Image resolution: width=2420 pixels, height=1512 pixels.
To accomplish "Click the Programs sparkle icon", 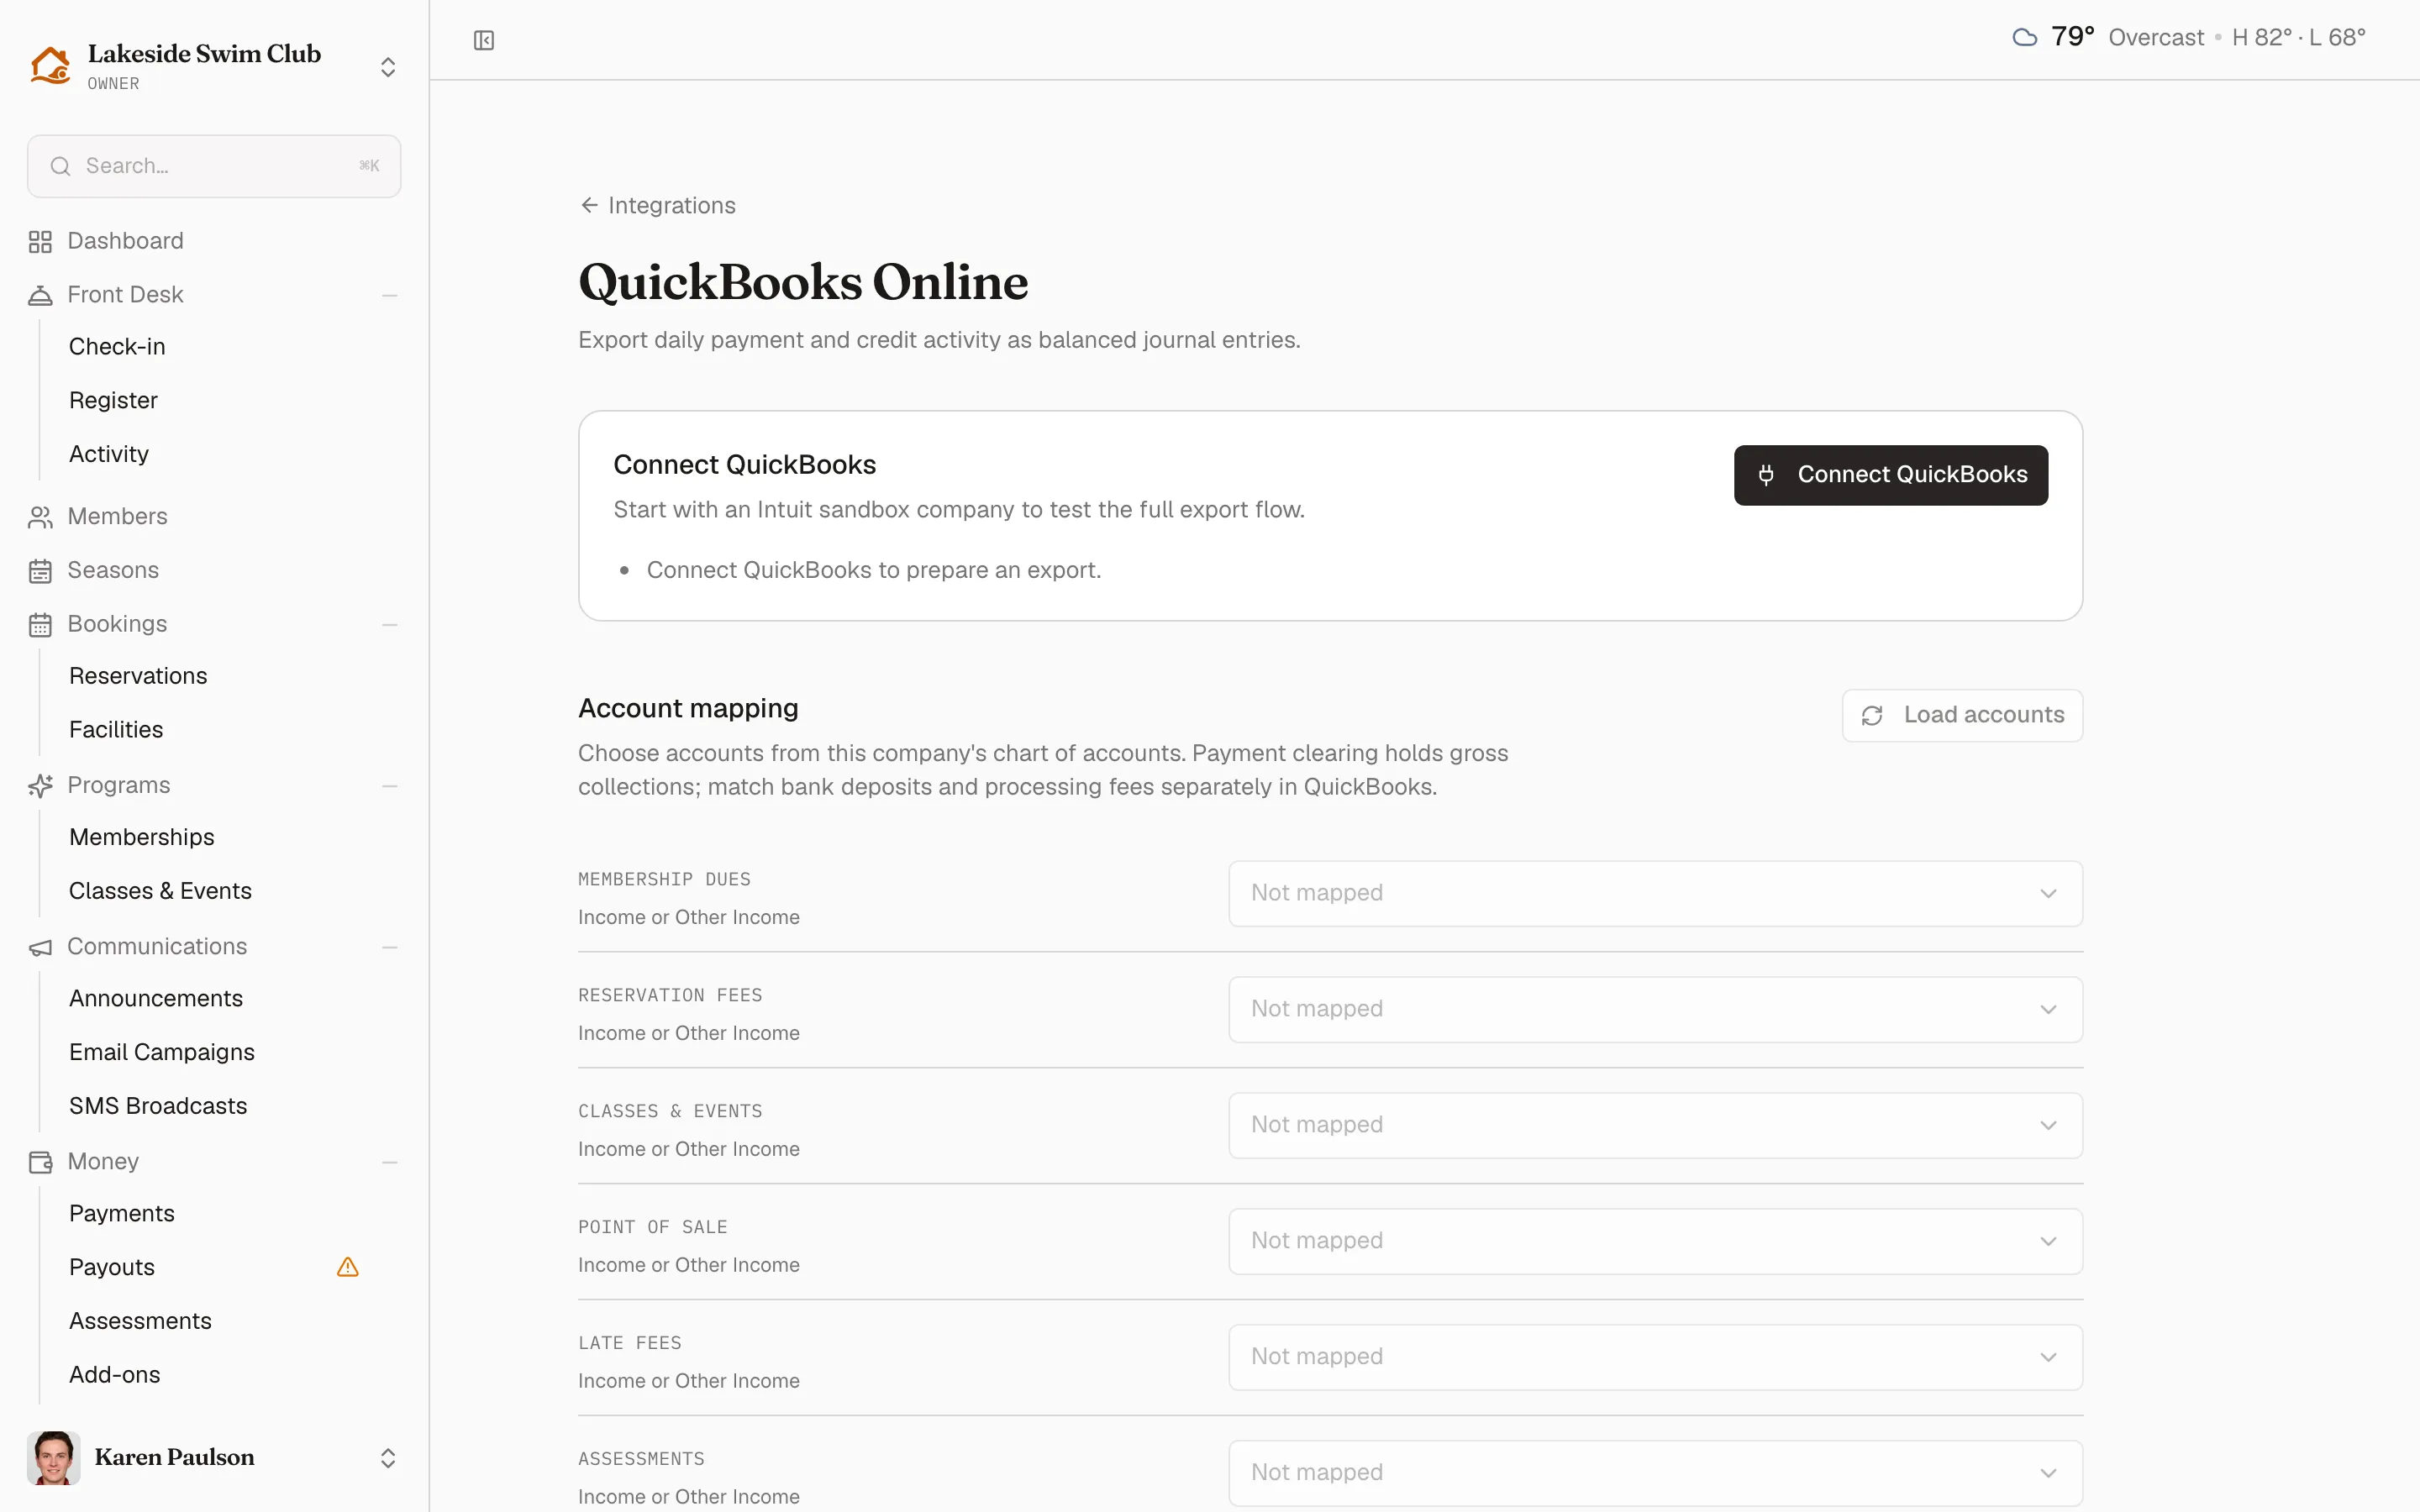I will [40, 786].
